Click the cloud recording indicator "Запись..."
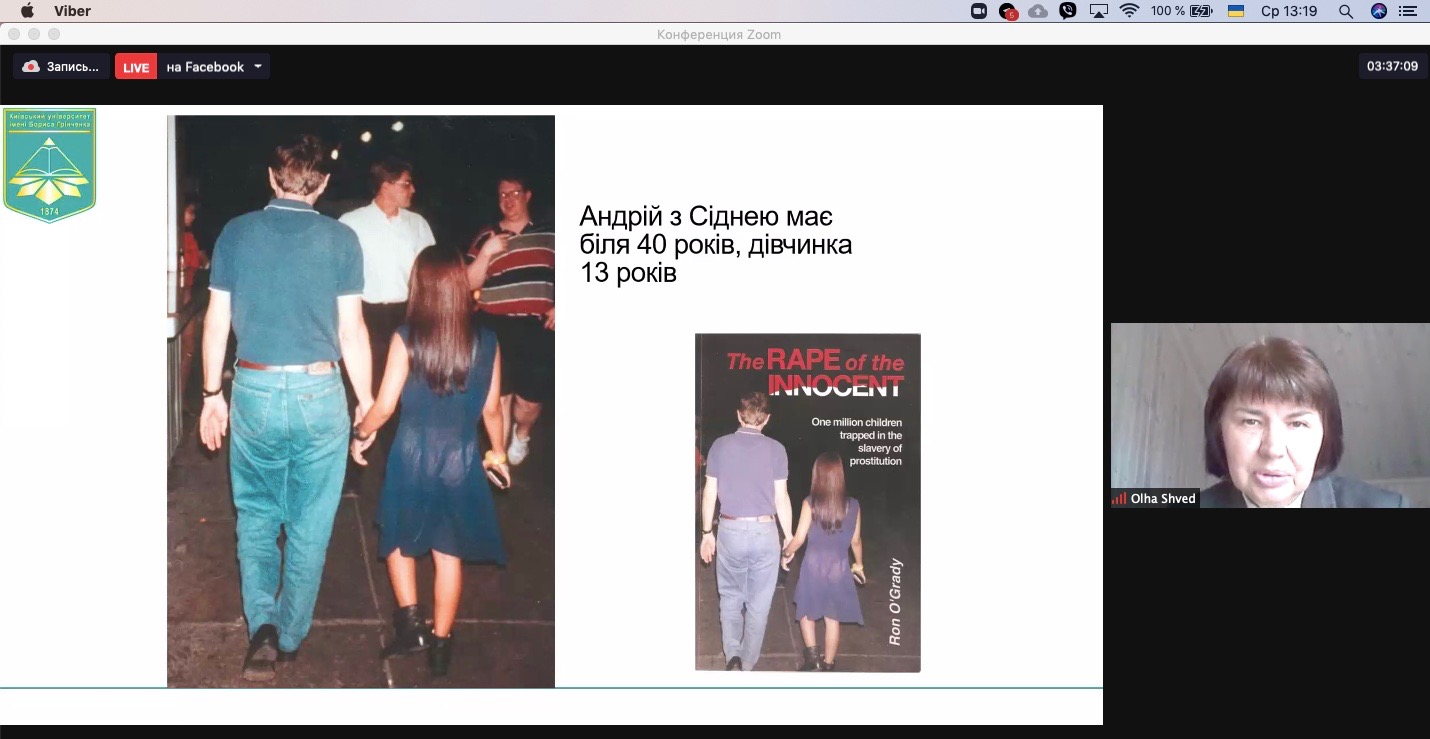Image resolution: width=1430 pixels, height=739 pixels. 61,67
